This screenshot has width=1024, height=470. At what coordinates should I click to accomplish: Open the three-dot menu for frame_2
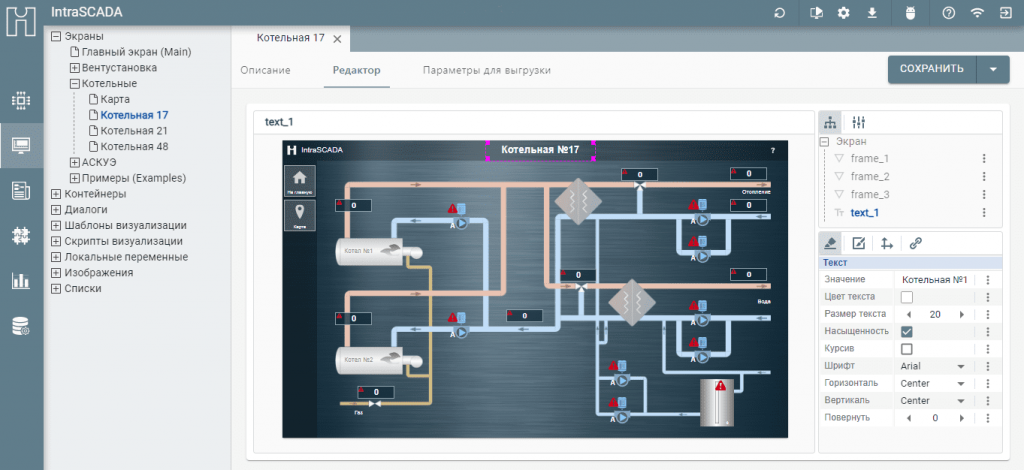pos(984,176)
